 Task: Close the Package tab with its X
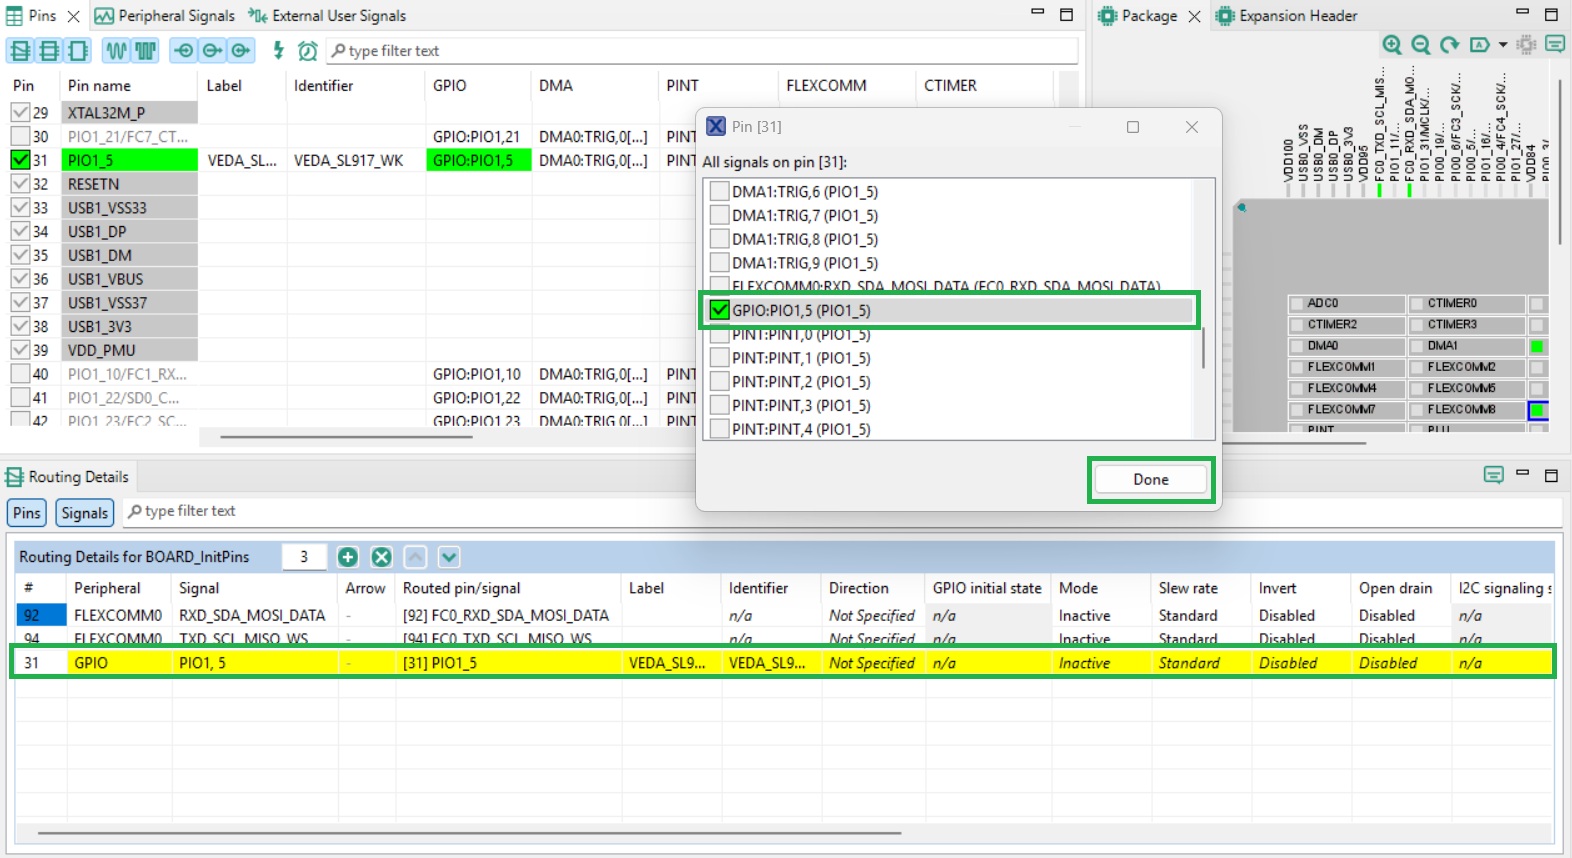[x=1194, y=16]
